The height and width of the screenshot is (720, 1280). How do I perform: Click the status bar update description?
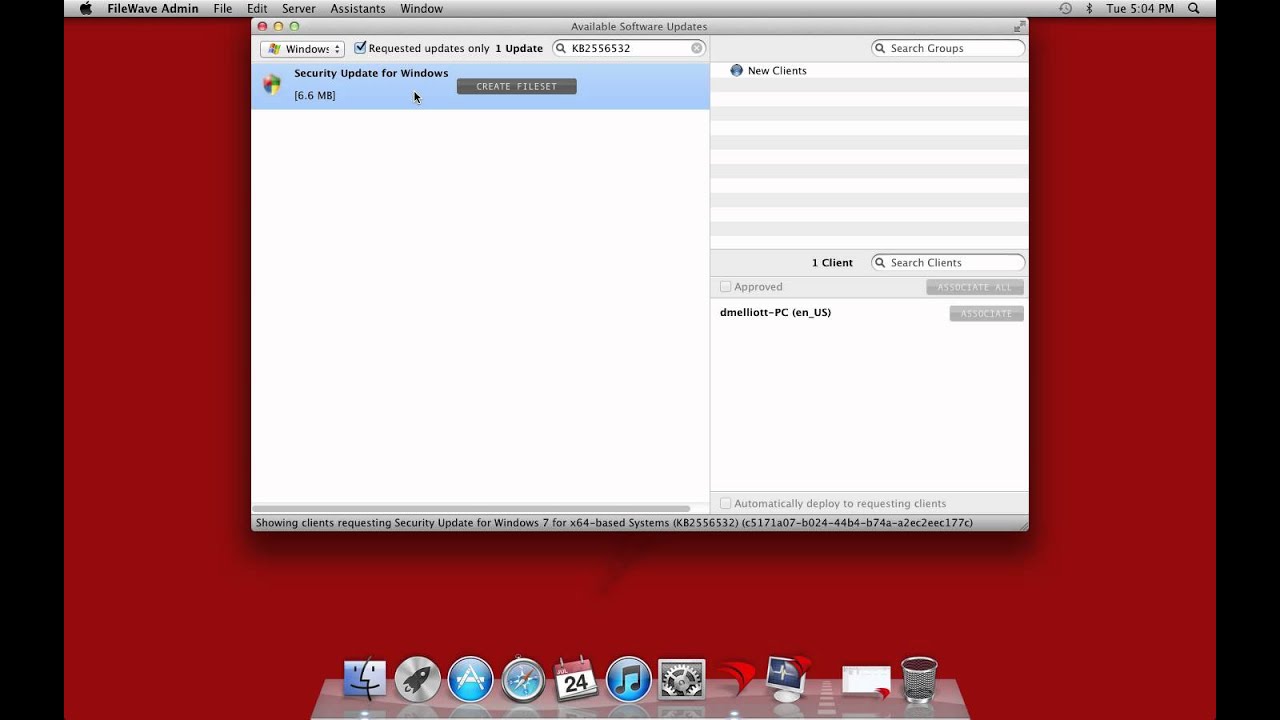614,523
